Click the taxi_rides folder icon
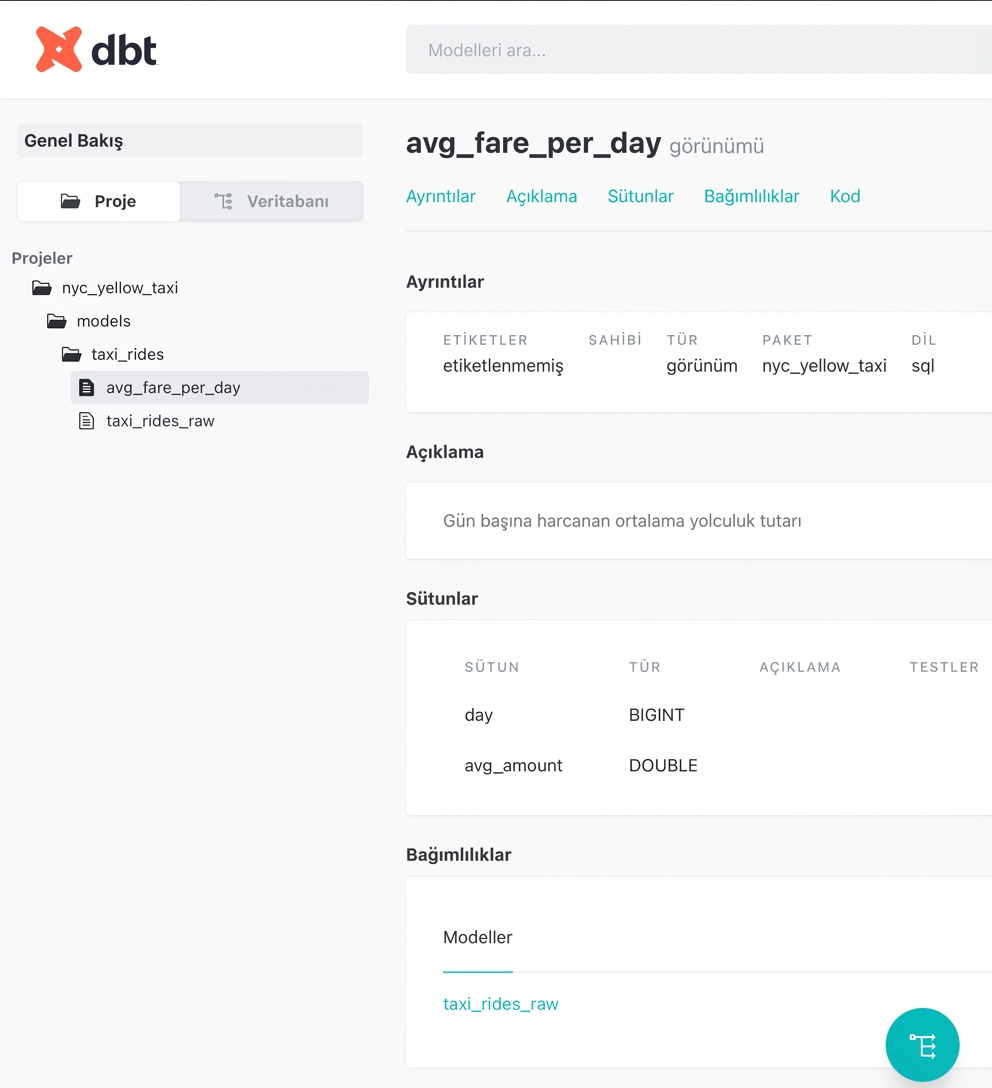Viewport: 992px width, 1088px height. click(71, 354)
